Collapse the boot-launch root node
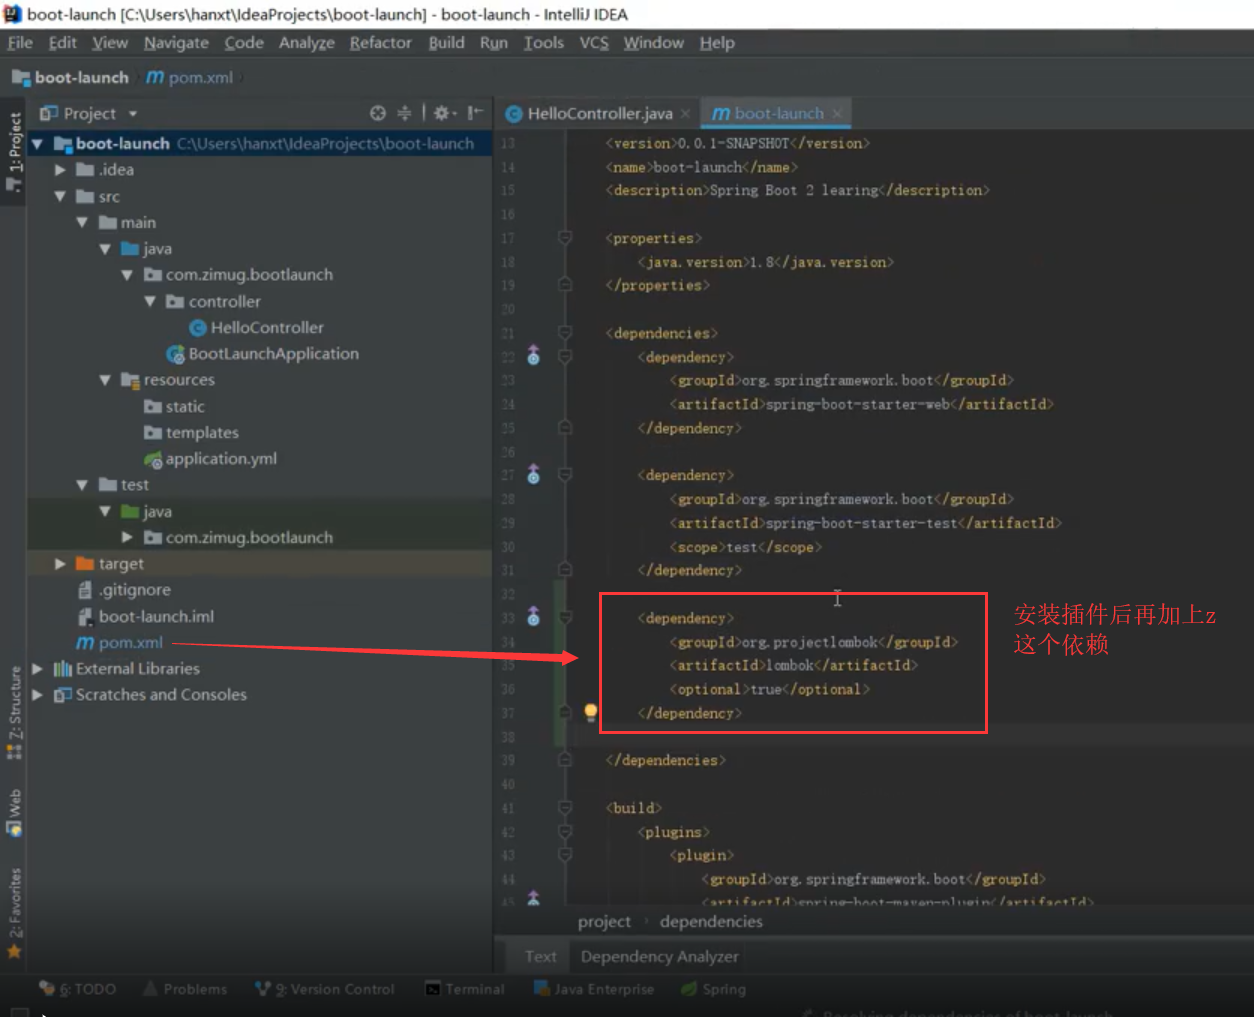The width and height of the screenshot is (1254, 1017). (x=37, y=144)
